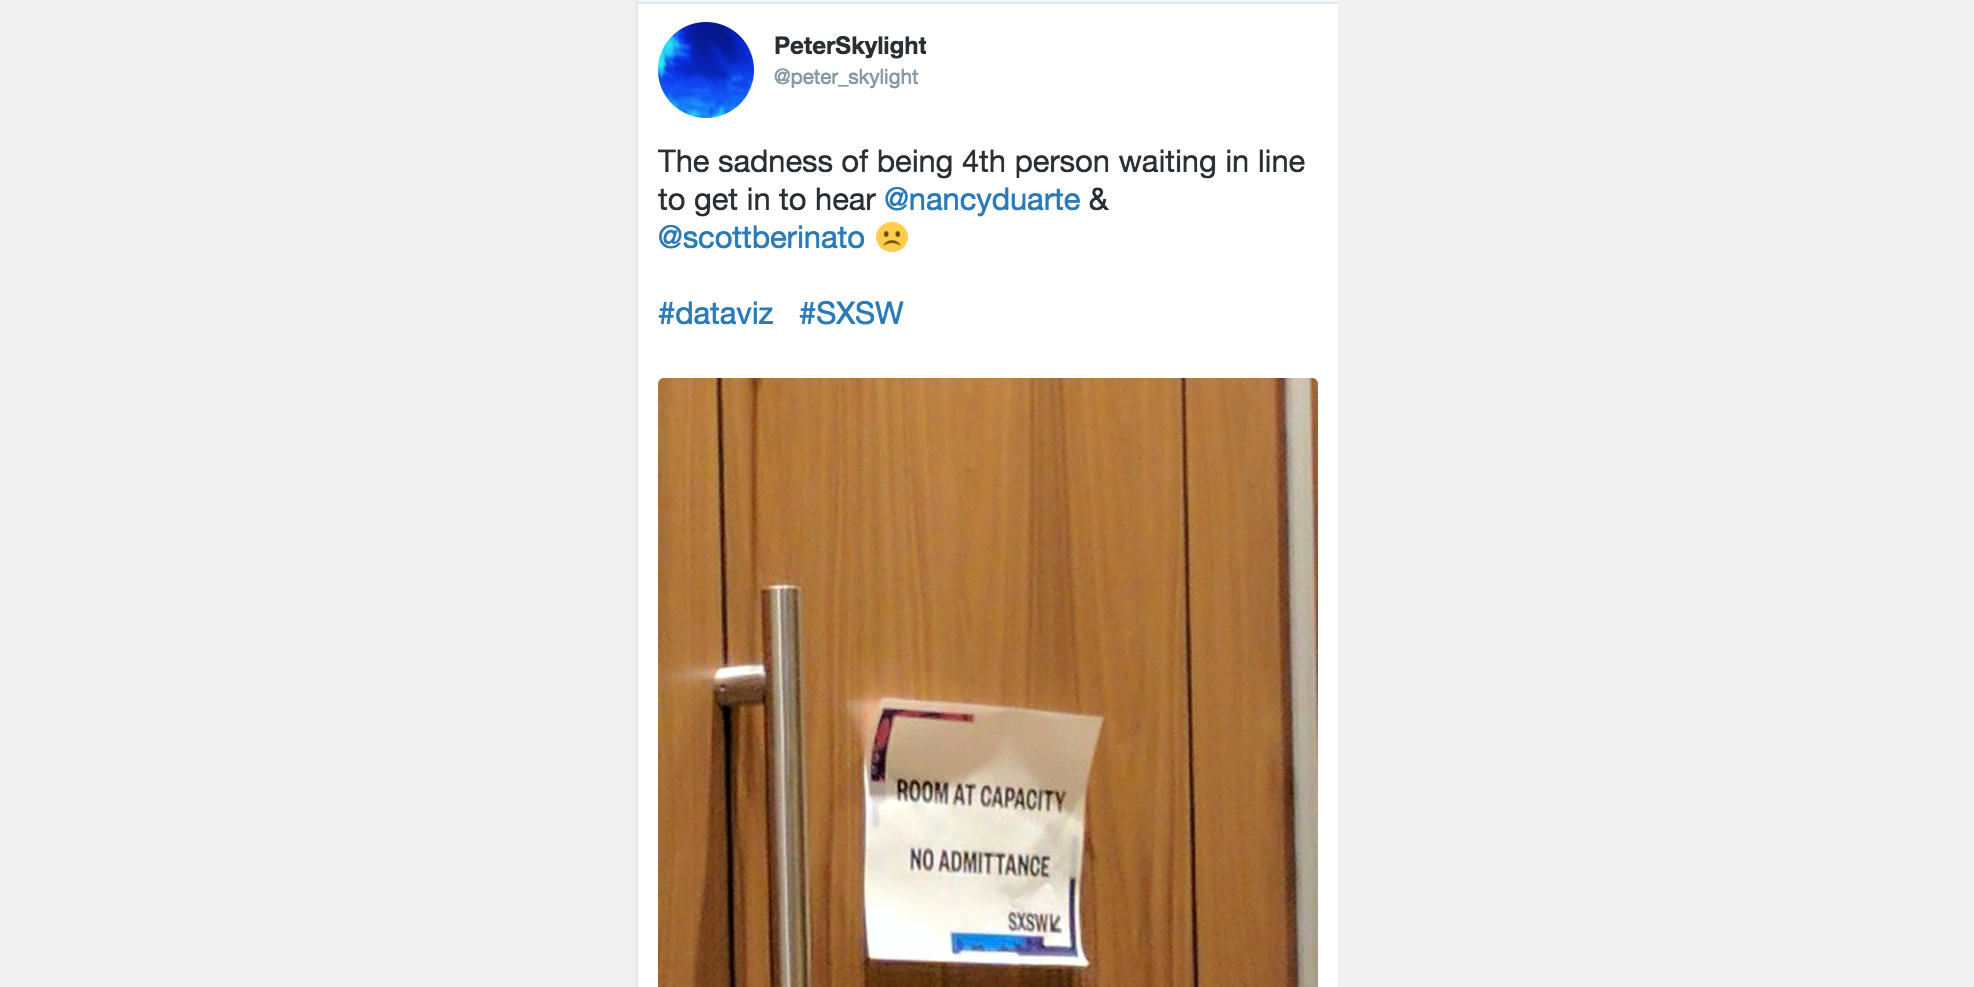Click the PeterSkylight display name

click(850, 46)
